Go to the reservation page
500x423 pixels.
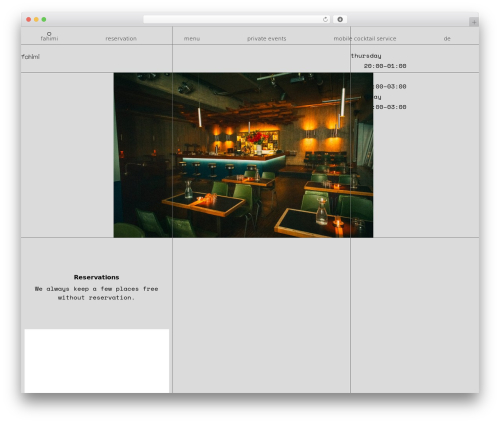121,39
